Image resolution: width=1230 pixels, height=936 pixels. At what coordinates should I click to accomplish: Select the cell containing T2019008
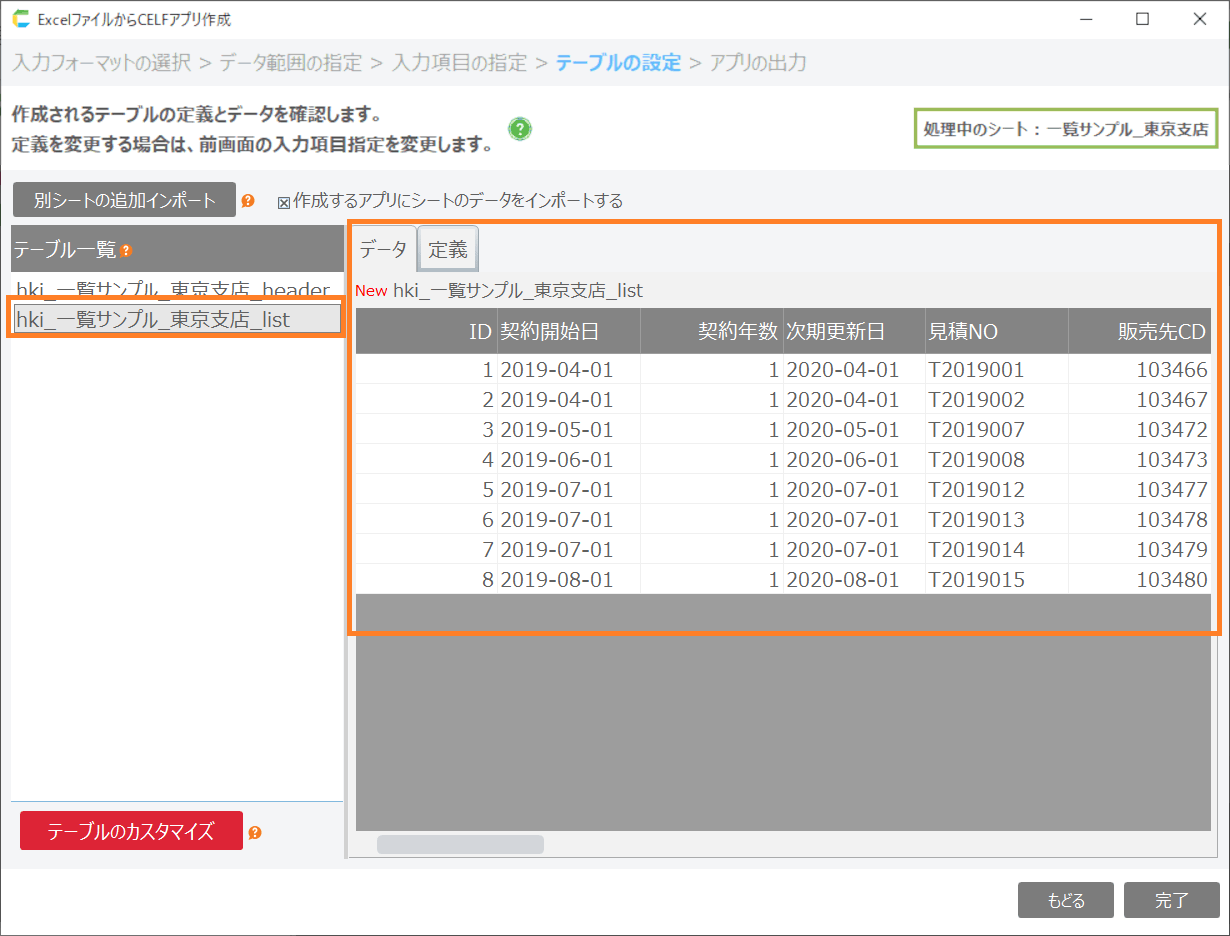976,460
